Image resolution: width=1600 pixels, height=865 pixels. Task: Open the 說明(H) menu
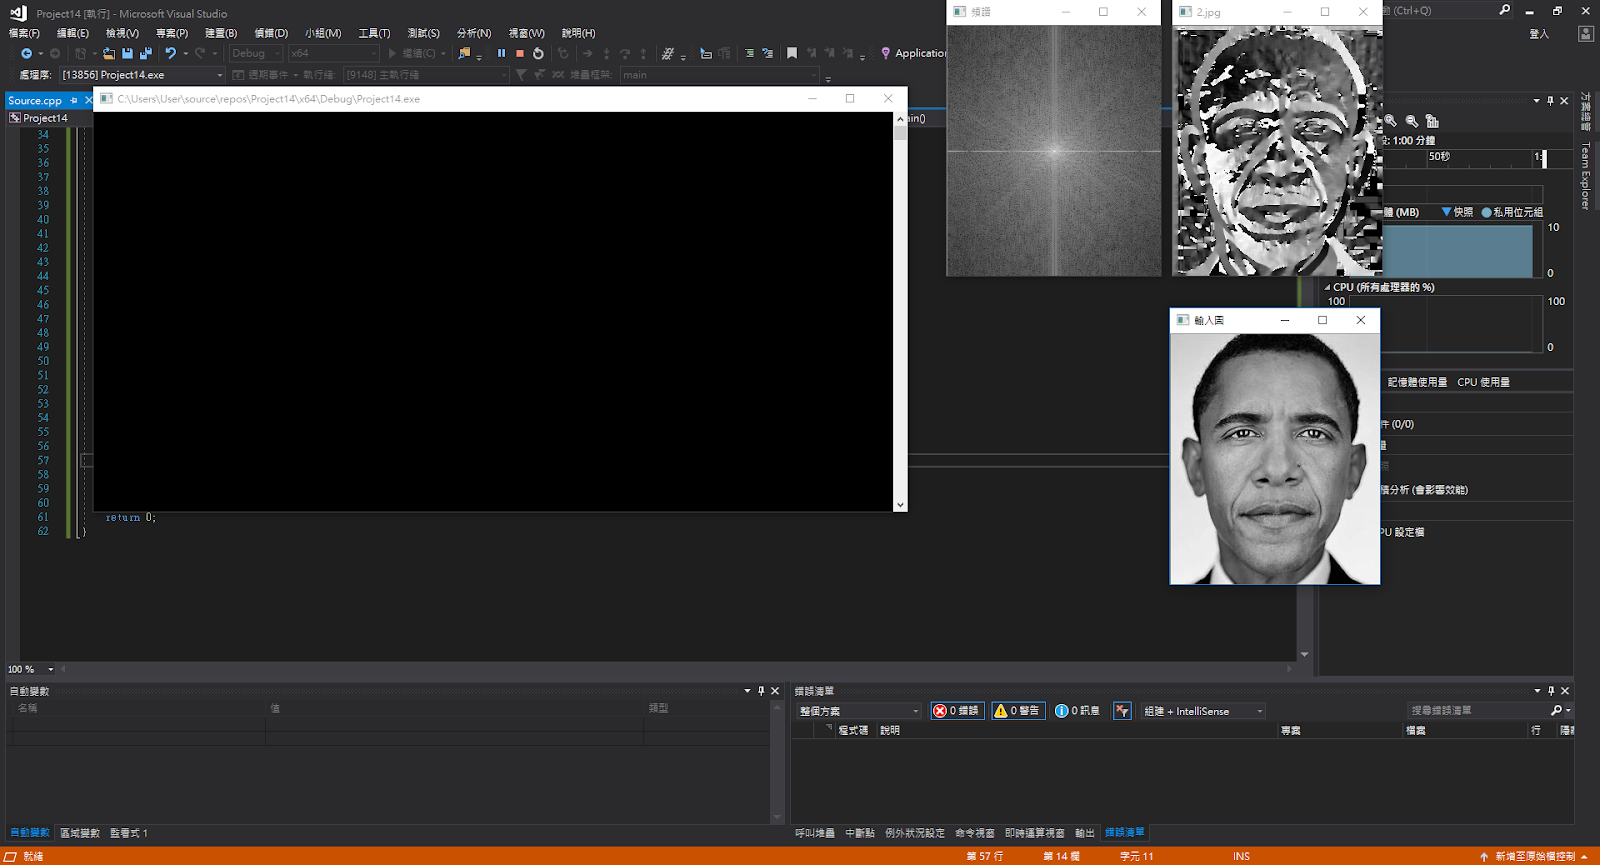[578, 33]
